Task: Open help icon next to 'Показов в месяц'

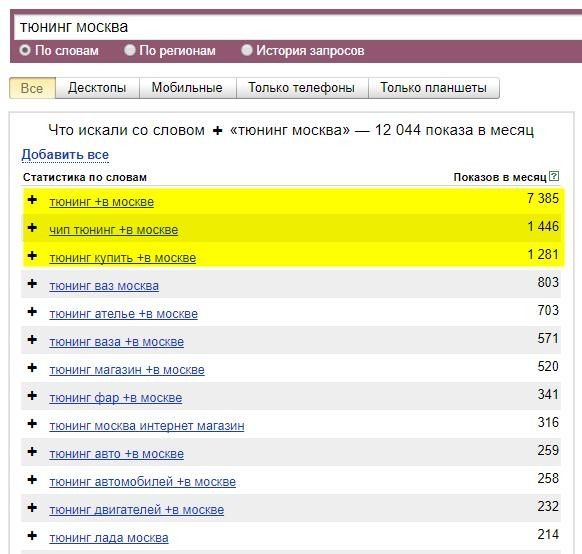Action: tap(553, 176)
